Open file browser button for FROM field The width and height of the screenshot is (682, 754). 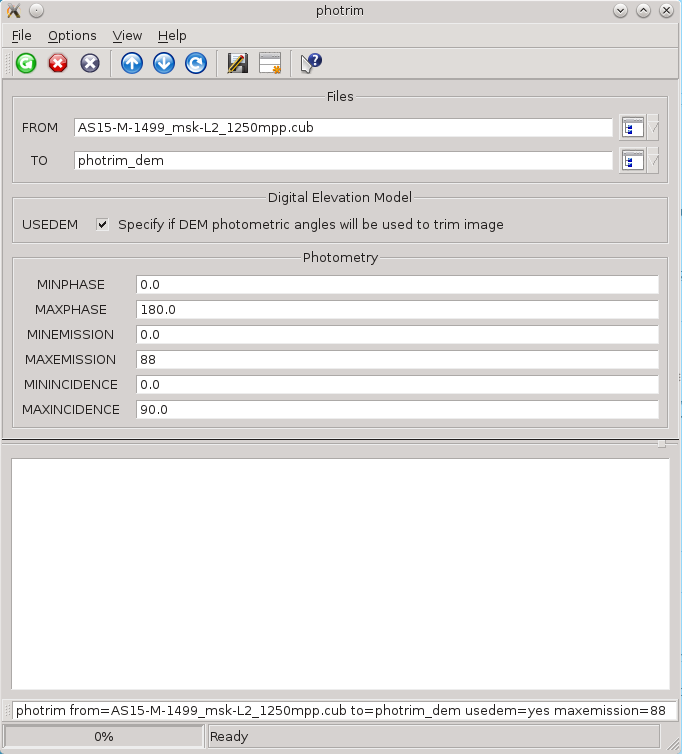tap(632, 128)
